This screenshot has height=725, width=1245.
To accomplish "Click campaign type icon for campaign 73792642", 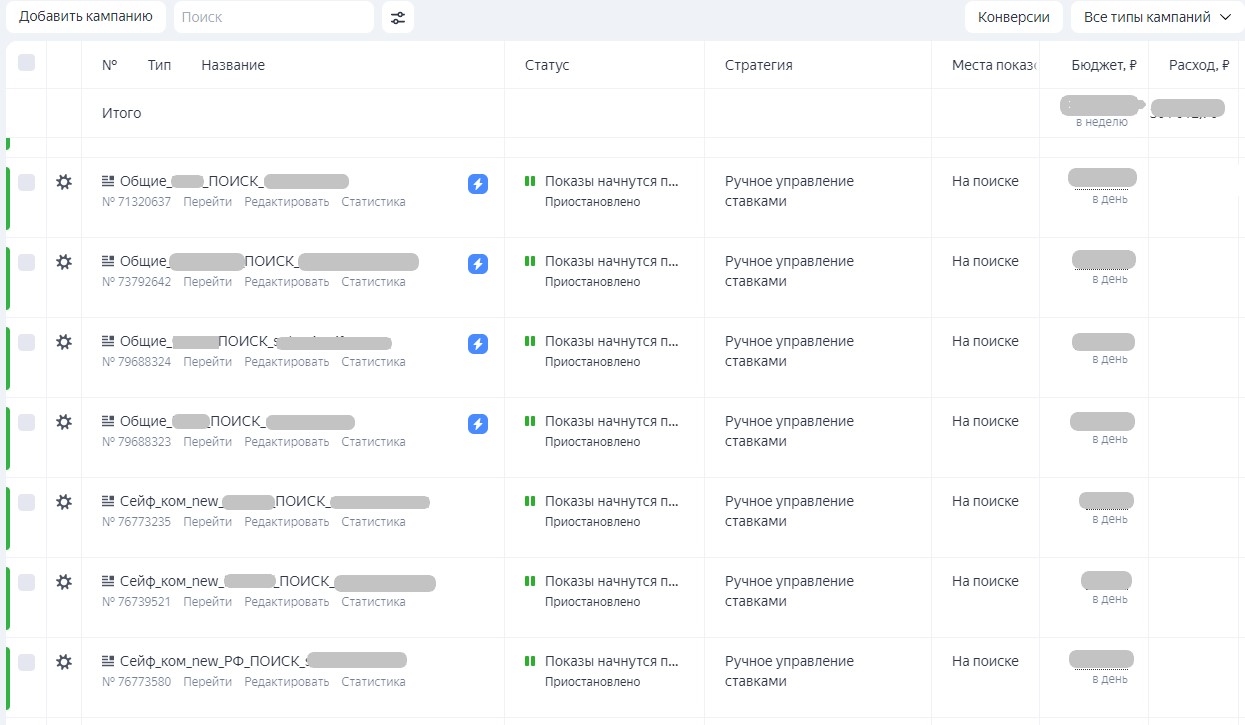I will pyautogui.click(x=109, y=261).
